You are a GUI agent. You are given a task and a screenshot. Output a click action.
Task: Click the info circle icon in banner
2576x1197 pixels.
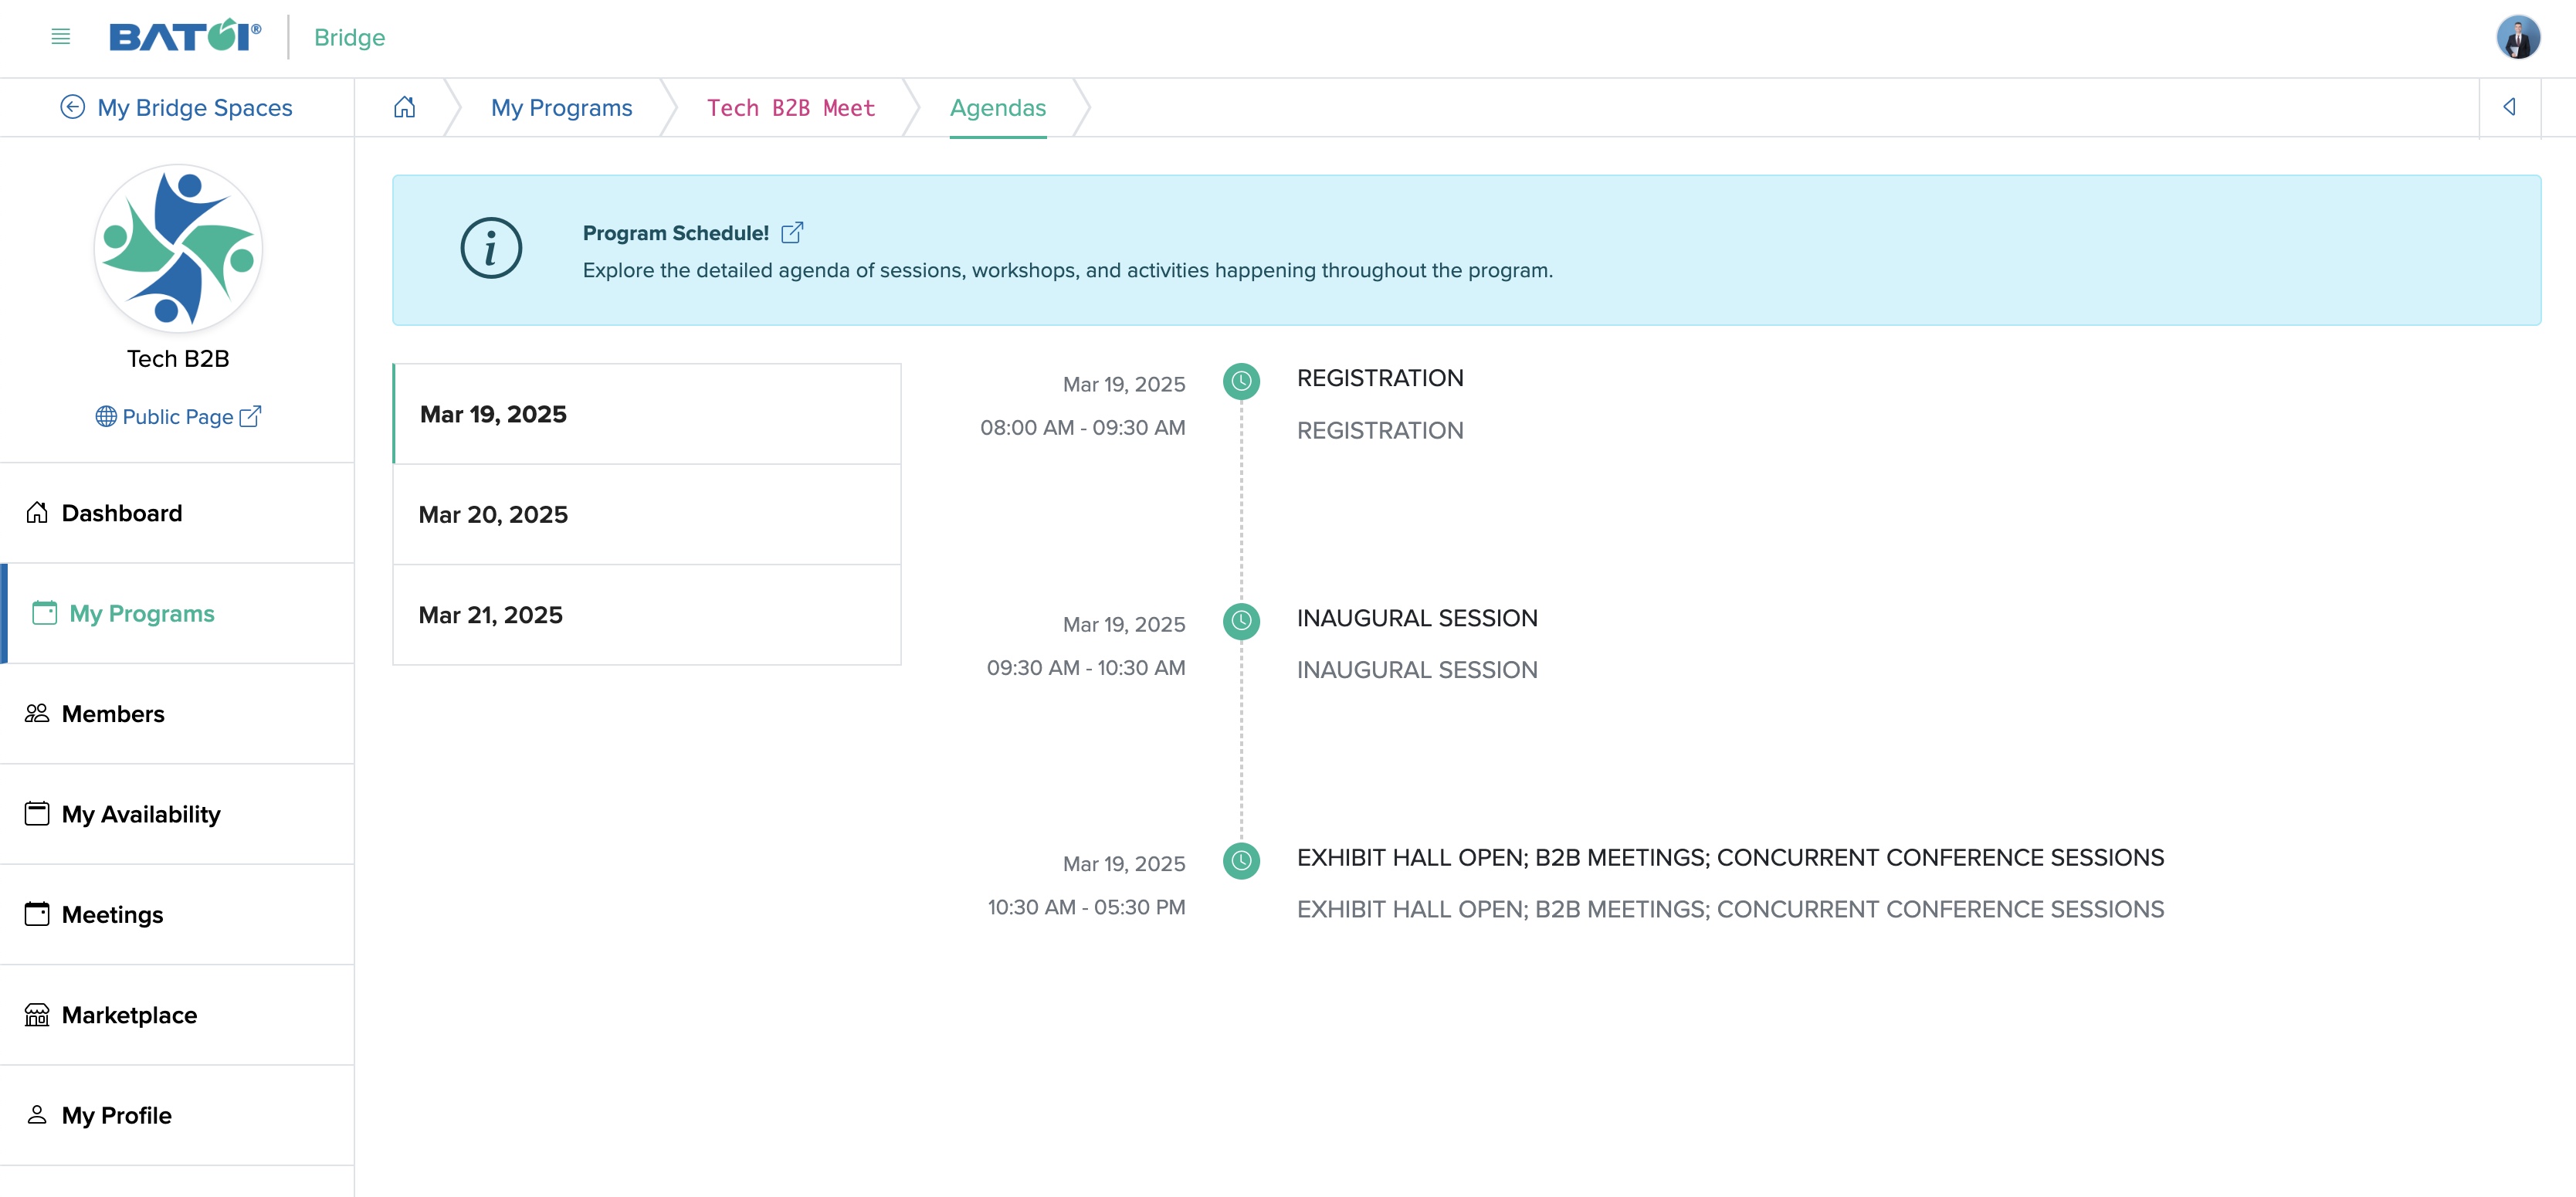coord(491,248)
